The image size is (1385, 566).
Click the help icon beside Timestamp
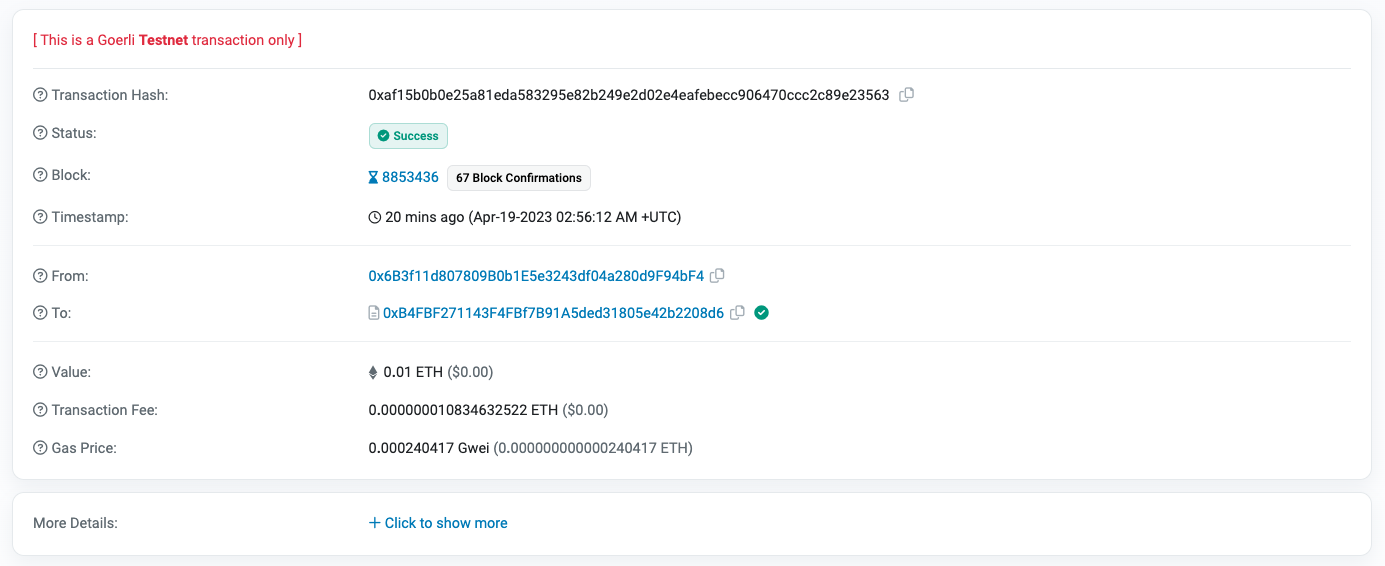pyautogui.click(x=40, y=217)
